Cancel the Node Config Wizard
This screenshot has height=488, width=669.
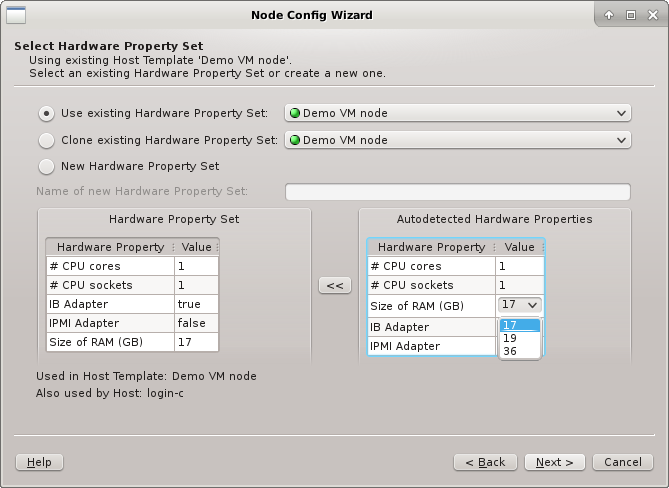tap(623, 462)
